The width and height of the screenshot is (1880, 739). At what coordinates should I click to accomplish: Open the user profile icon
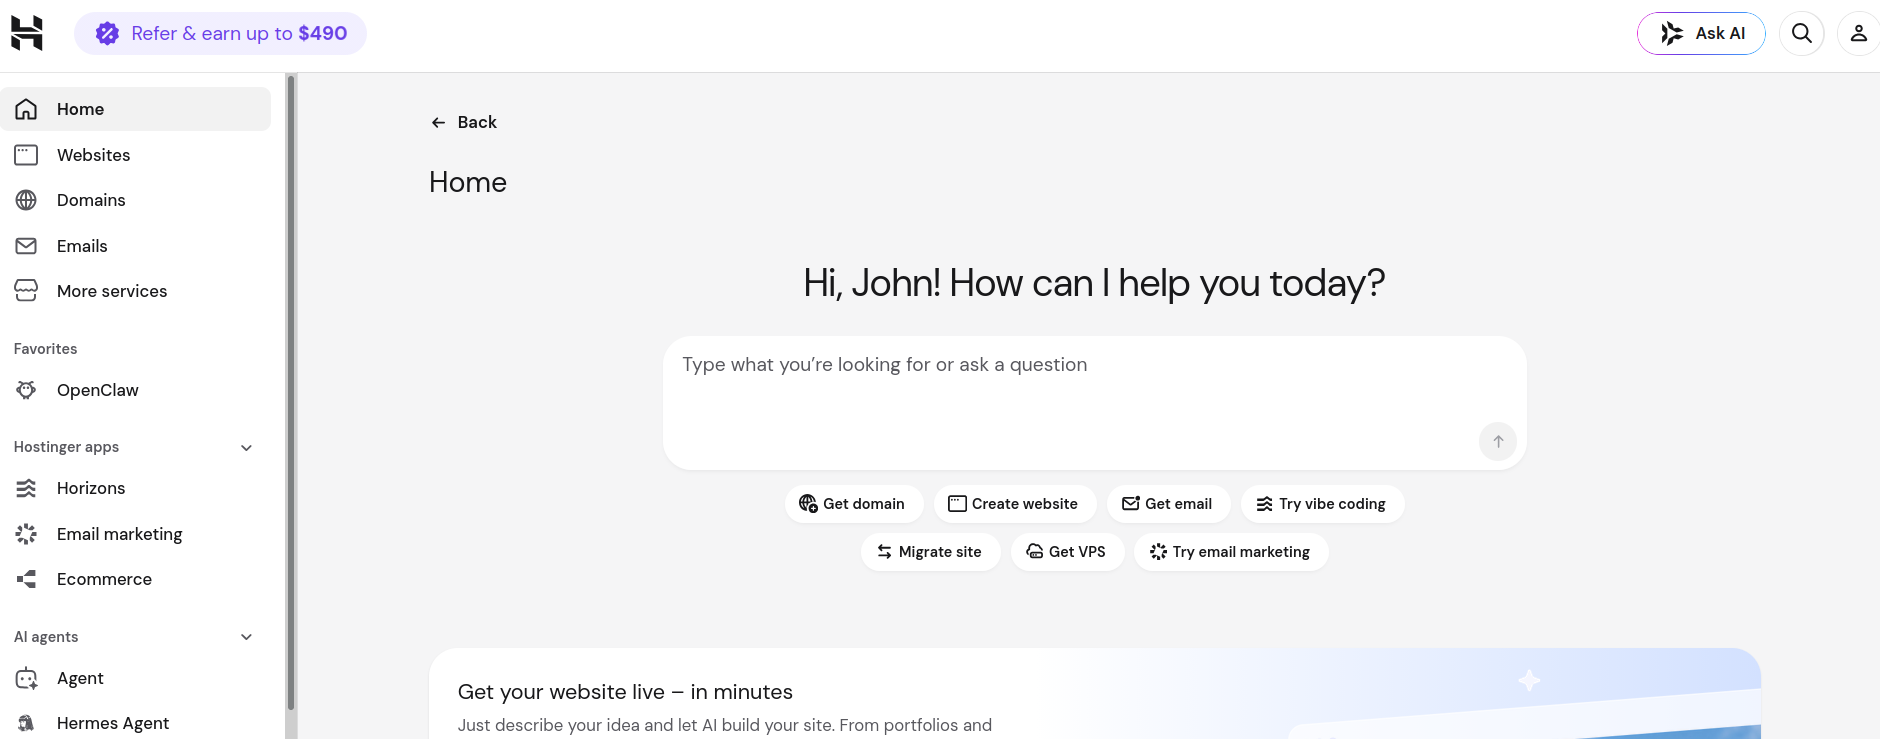coord(1859,33)
